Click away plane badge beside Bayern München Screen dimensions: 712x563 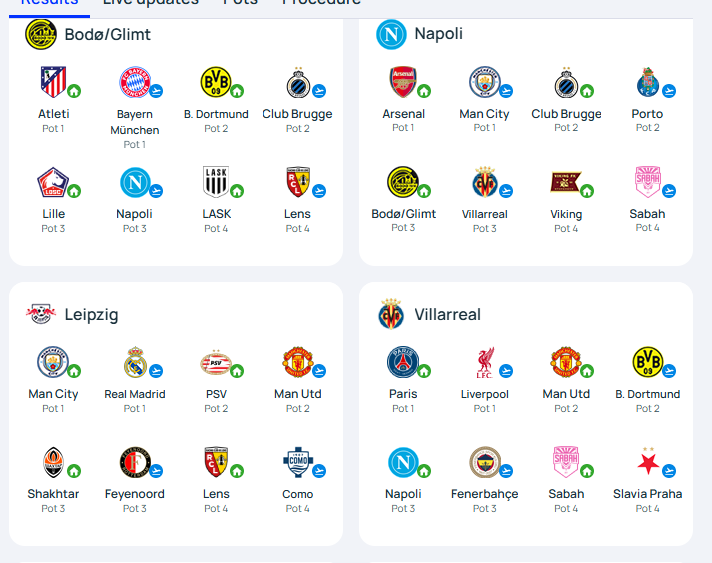coord(156,91)
